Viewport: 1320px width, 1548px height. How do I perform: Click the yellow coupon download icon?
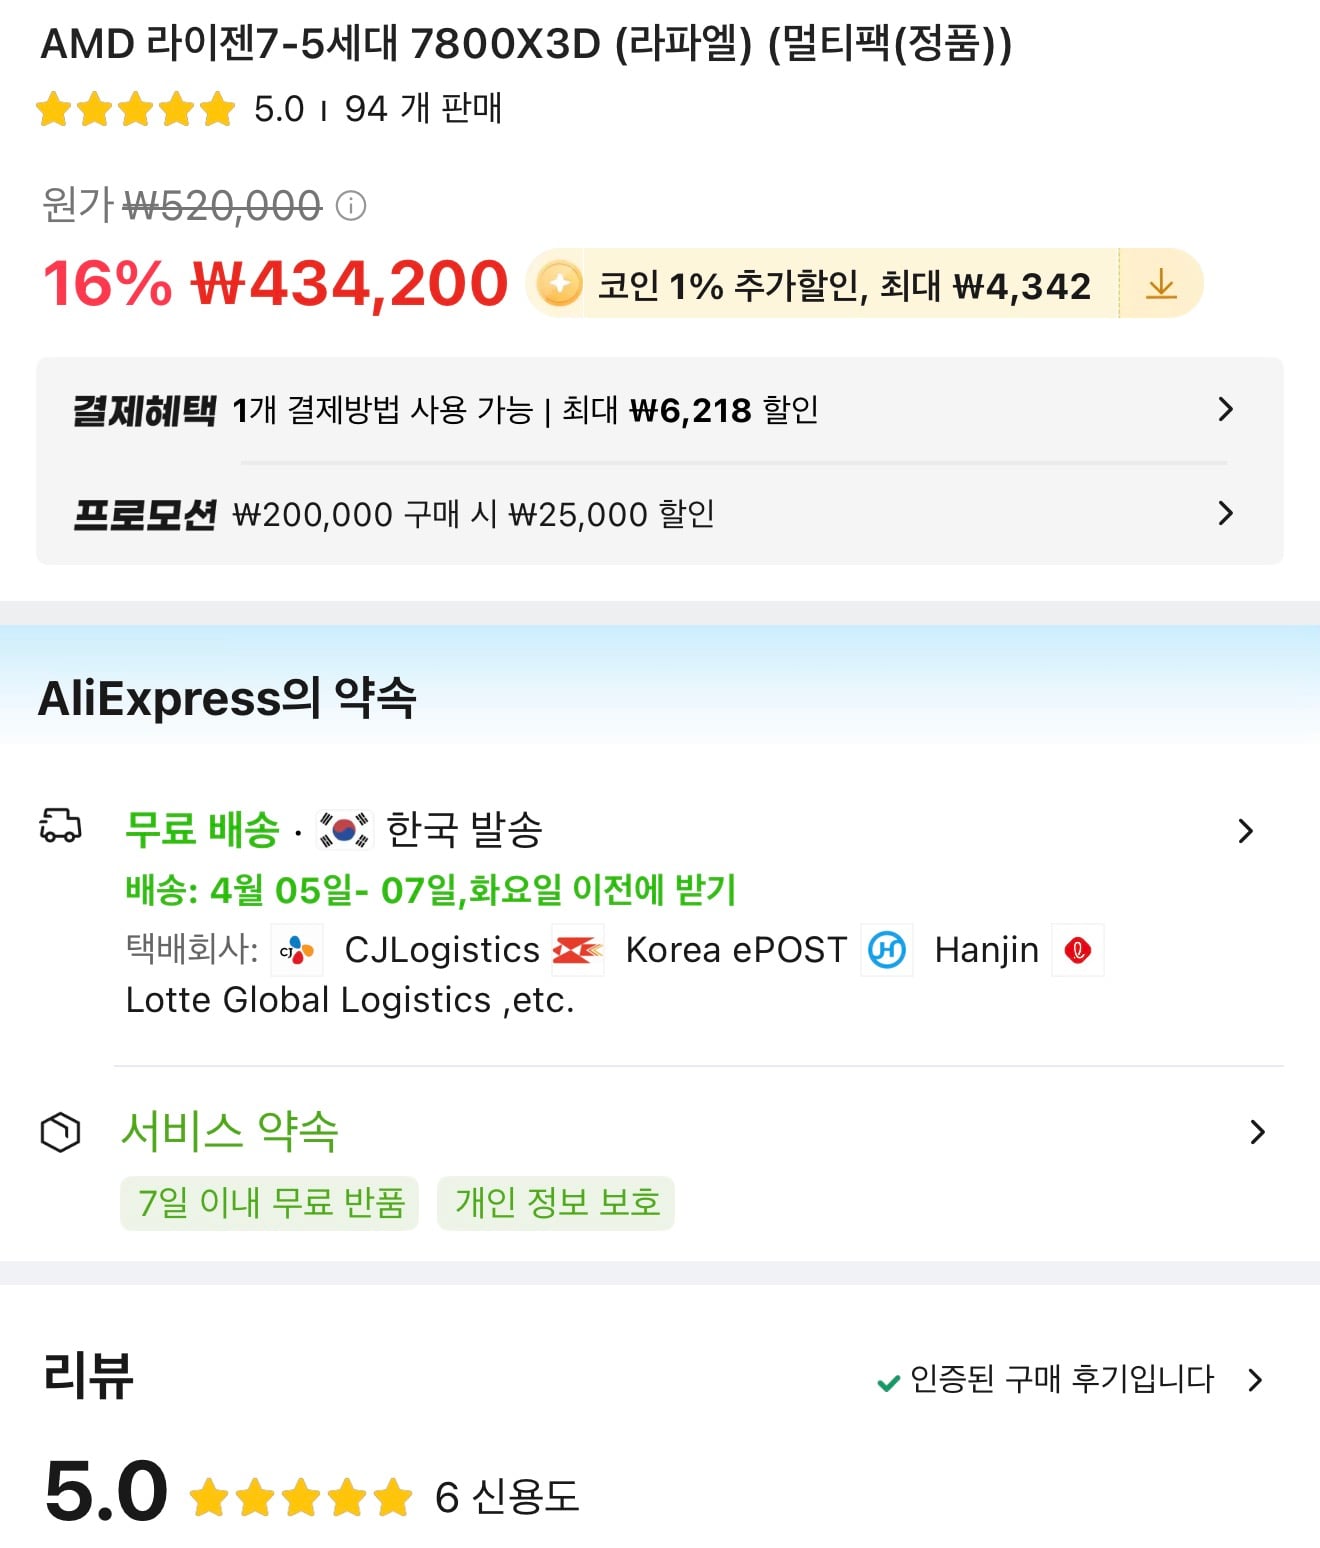coord(1160,284)
